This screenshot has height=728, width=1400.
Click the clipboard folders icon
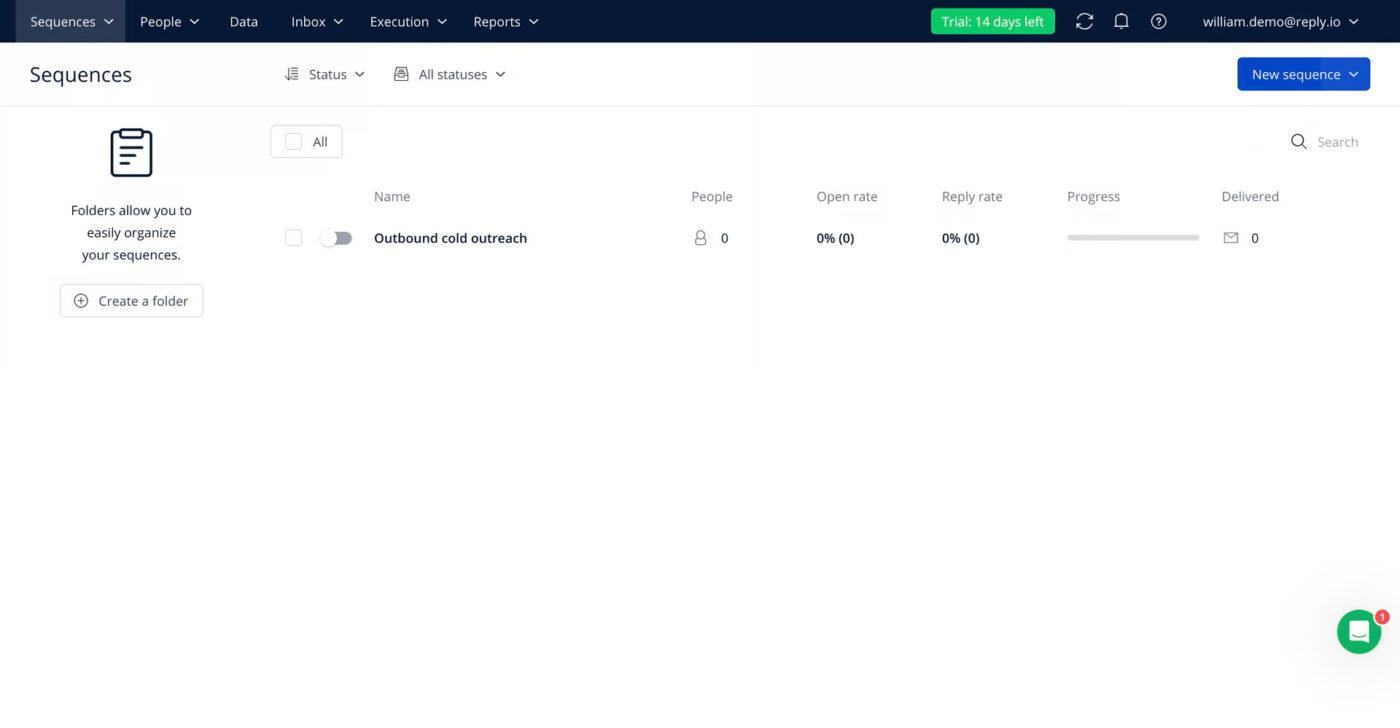pyautogui.click(x=131, y=153)
